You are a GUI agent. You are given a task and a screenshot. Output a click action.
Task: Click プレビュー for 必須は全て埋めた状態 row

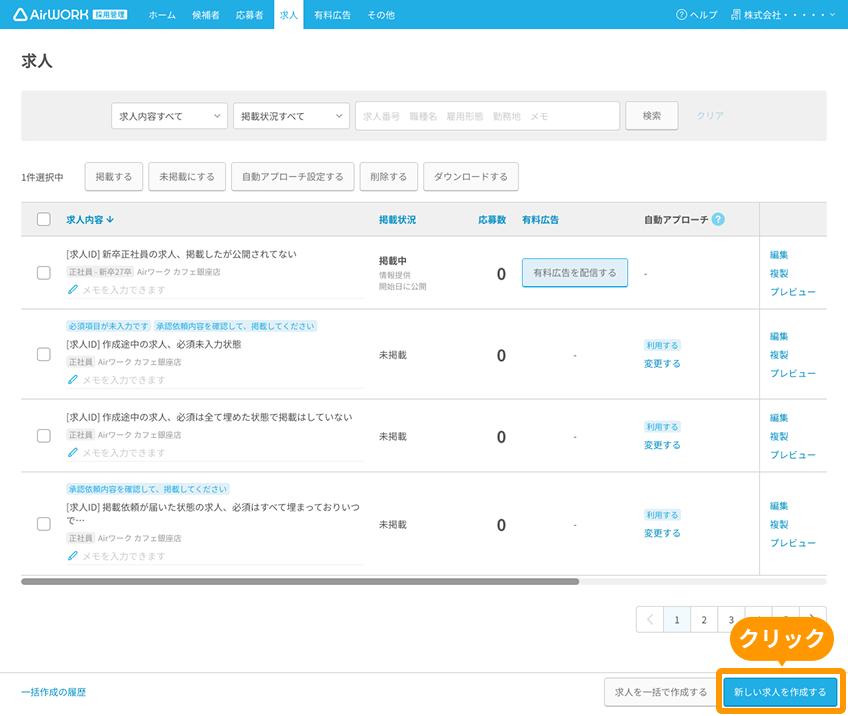tap(792, 455)
